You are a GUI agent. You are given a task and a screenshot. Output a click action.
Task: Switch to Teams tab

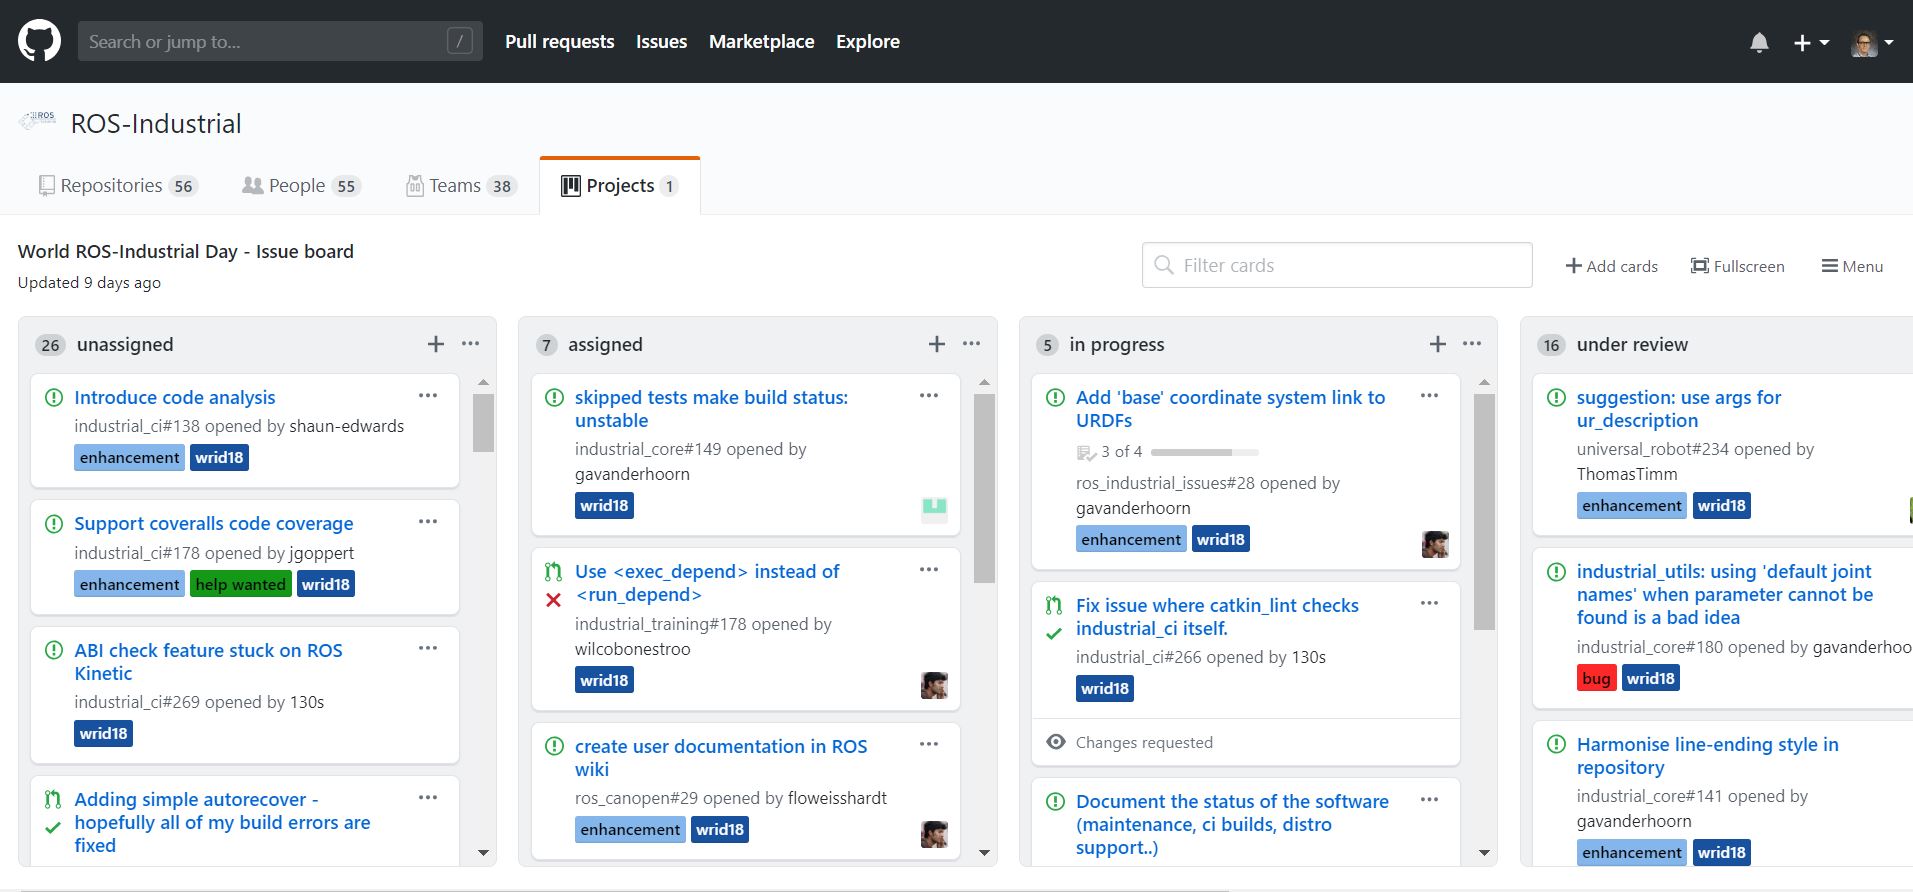click(460, 186)
